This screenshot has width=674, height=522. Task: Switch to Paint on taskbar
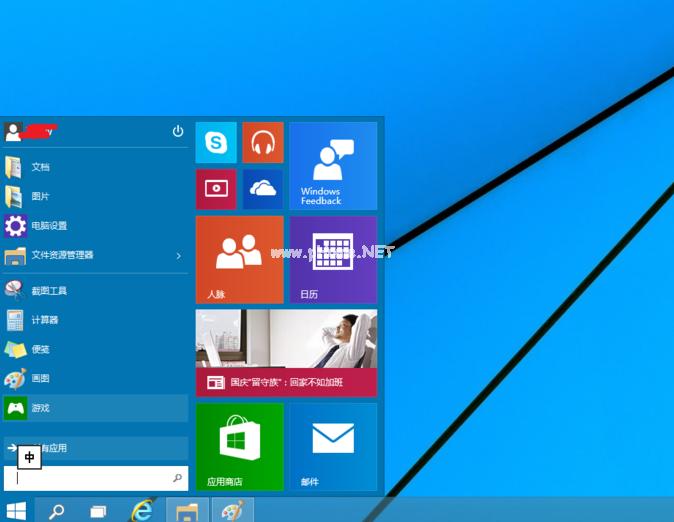pyautogui.click(x=233, y=511)
